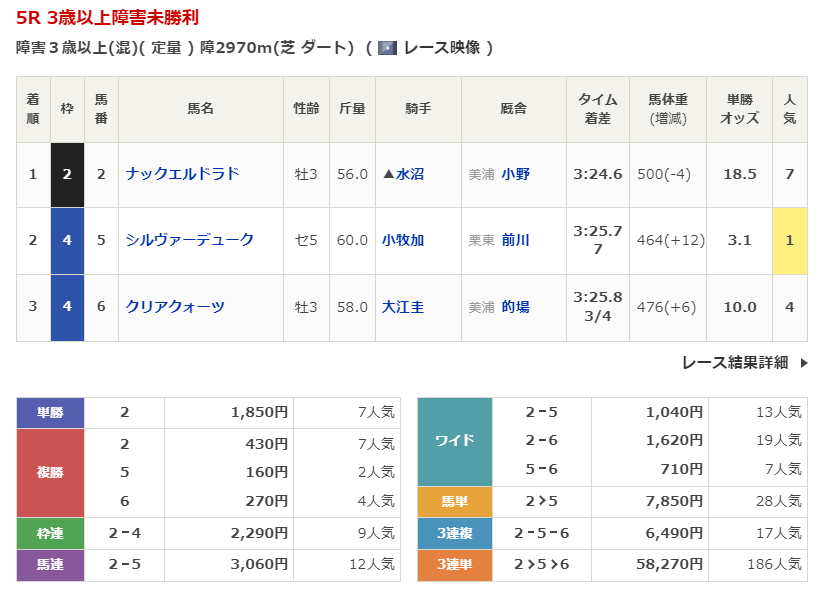This screenshot has height=589, width=823.
Task: Select the 単勝 payout label
Action: (50, 412)
